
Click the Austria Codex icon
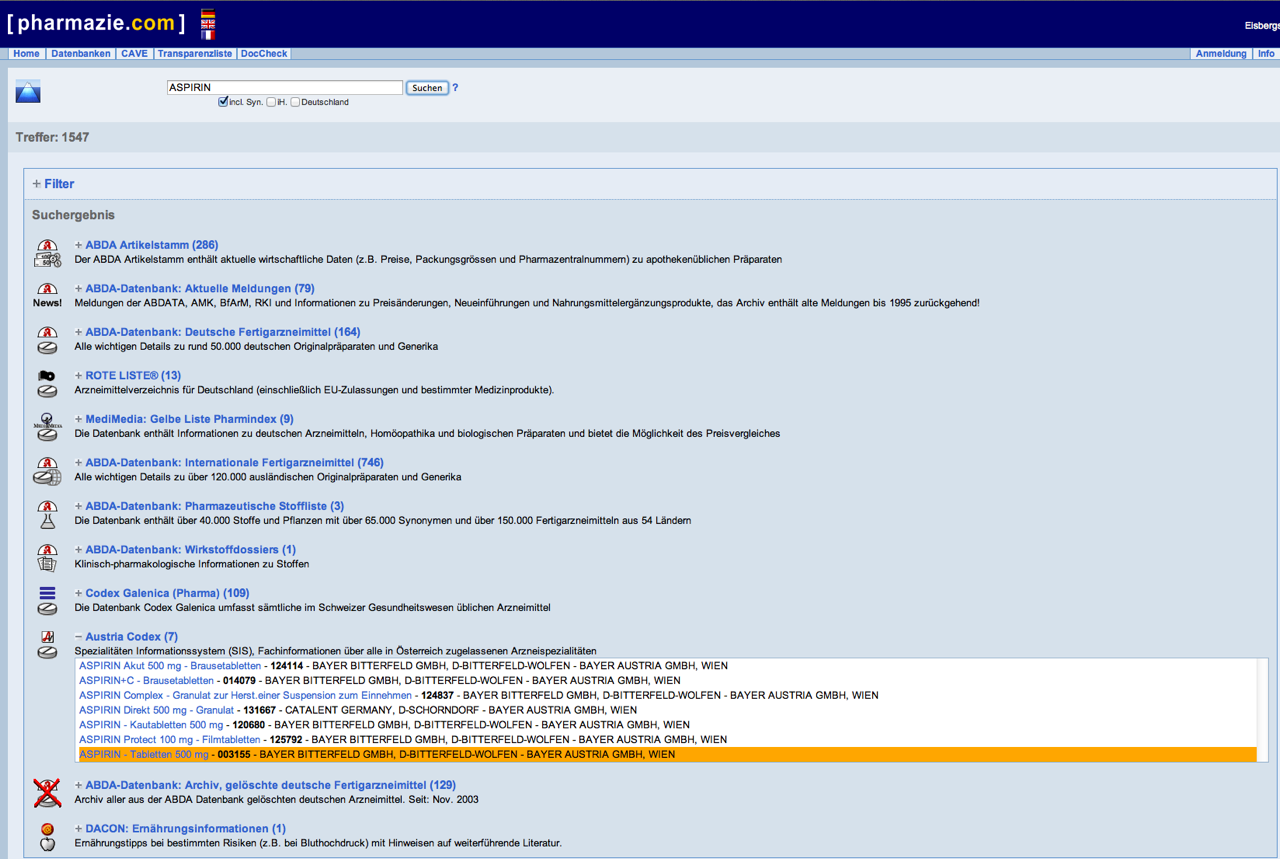[47, 644]
